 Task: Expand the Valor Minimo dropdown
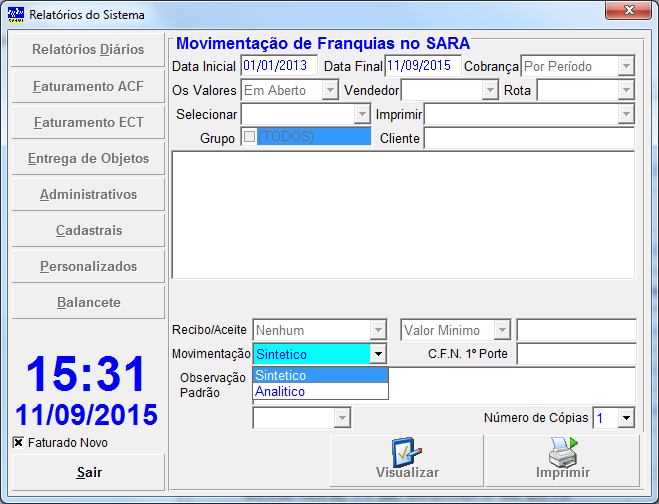coord(502,330)
